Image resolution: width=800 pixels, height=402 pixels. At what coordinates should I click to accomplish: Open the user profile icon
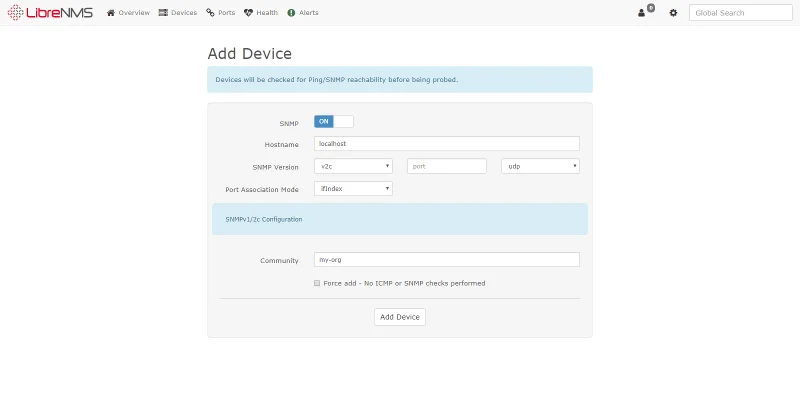pyautogui.click(x=642, y=13)
